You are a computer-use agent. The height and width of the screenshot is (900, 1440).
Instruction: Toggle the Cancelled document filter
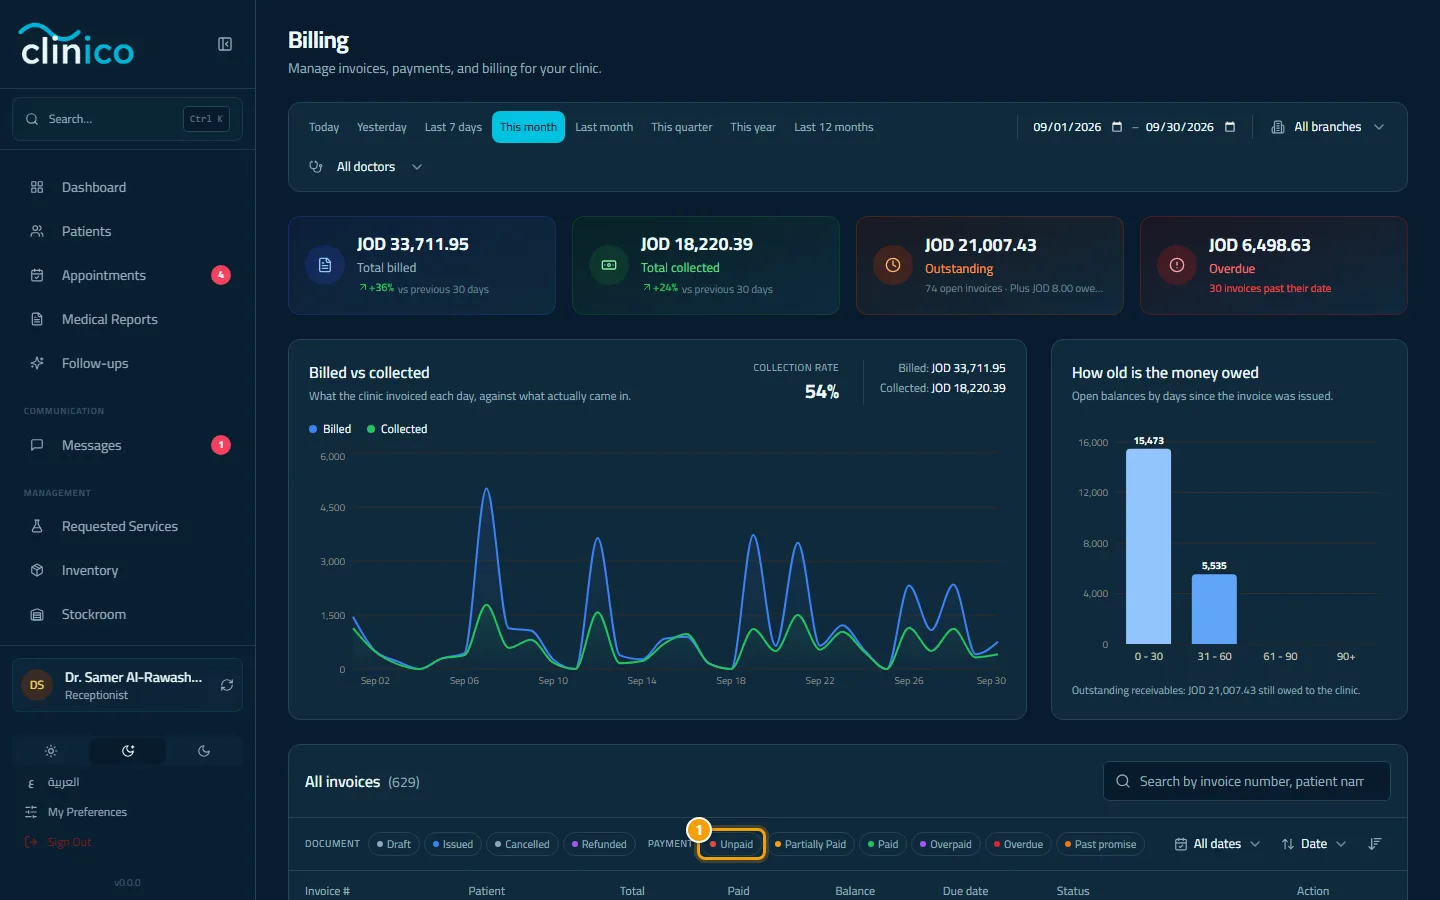tap(522, 844)
